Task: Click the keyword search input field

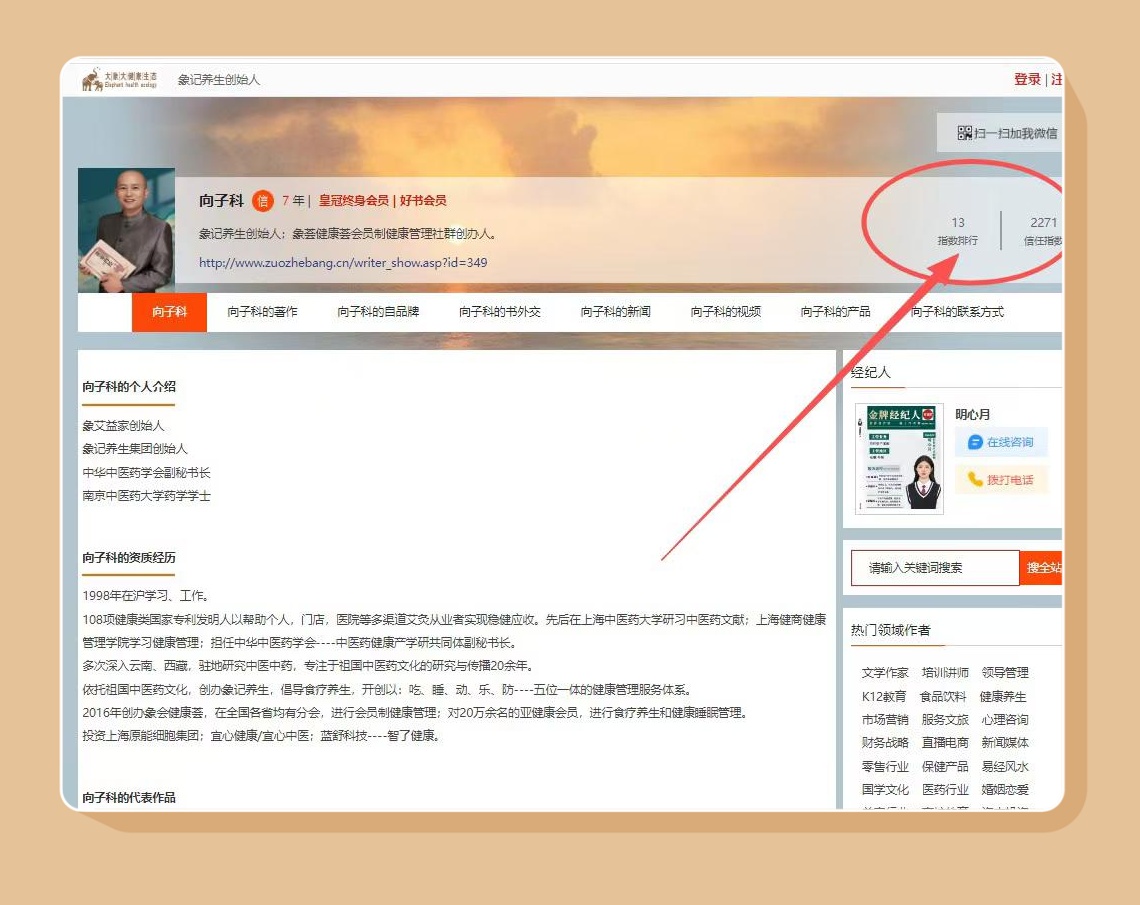Action: (934, 567)
